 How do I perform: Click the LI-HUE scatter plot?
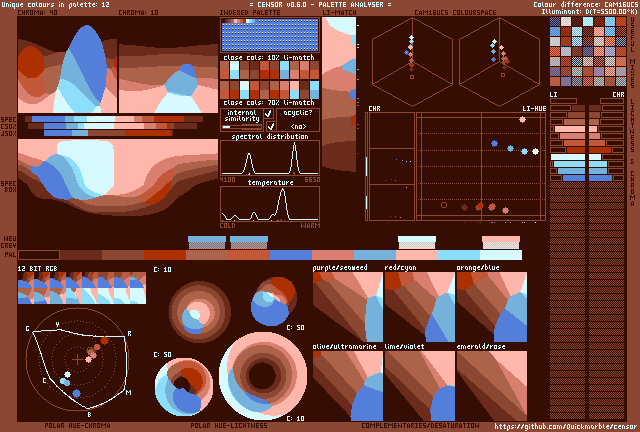pyautogui.click(x=481, y=167)
